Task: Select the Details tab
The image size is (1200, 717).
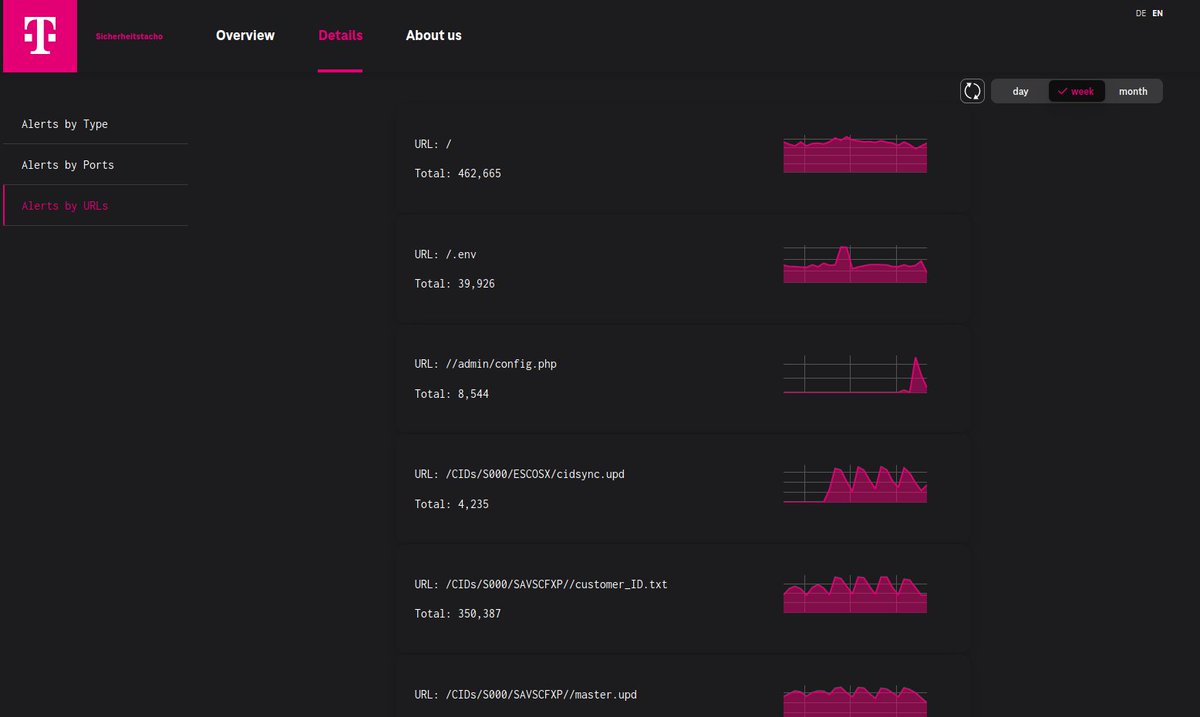Action: click(x=340, y=35)
